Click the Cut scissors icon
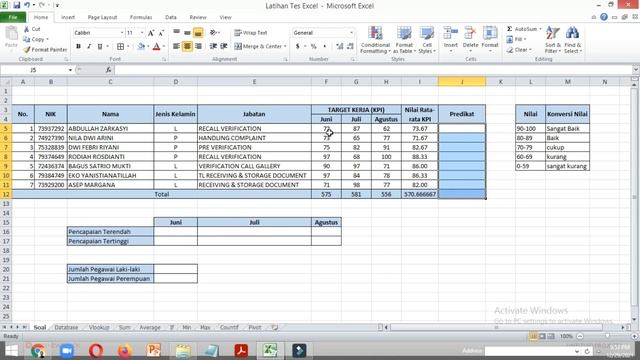The width and height of the screenshot is (640, 360). point(27,29)
